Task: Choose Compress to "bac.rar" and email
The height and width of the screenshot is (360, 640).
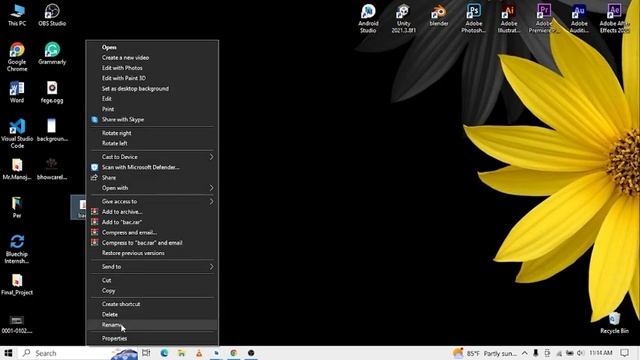Action: point(152,243)
